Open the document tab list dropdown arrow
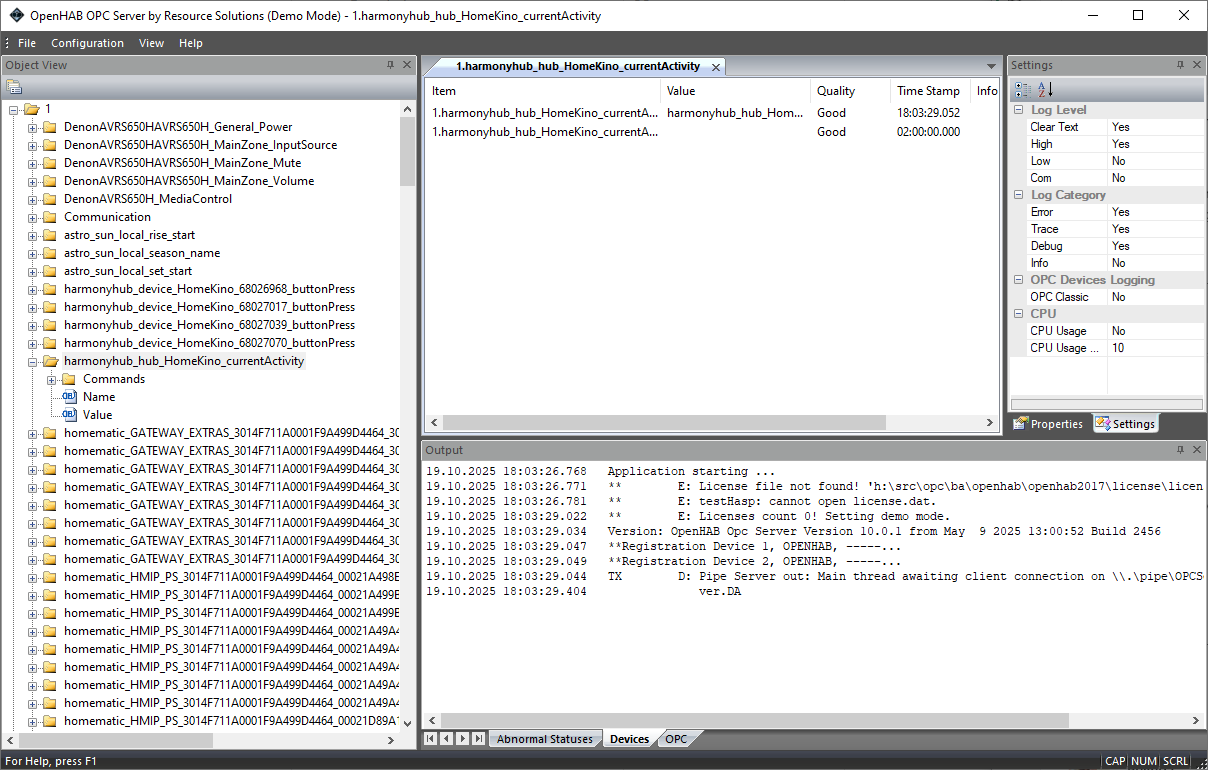The image size is (1208, 770). click(991, 67)
